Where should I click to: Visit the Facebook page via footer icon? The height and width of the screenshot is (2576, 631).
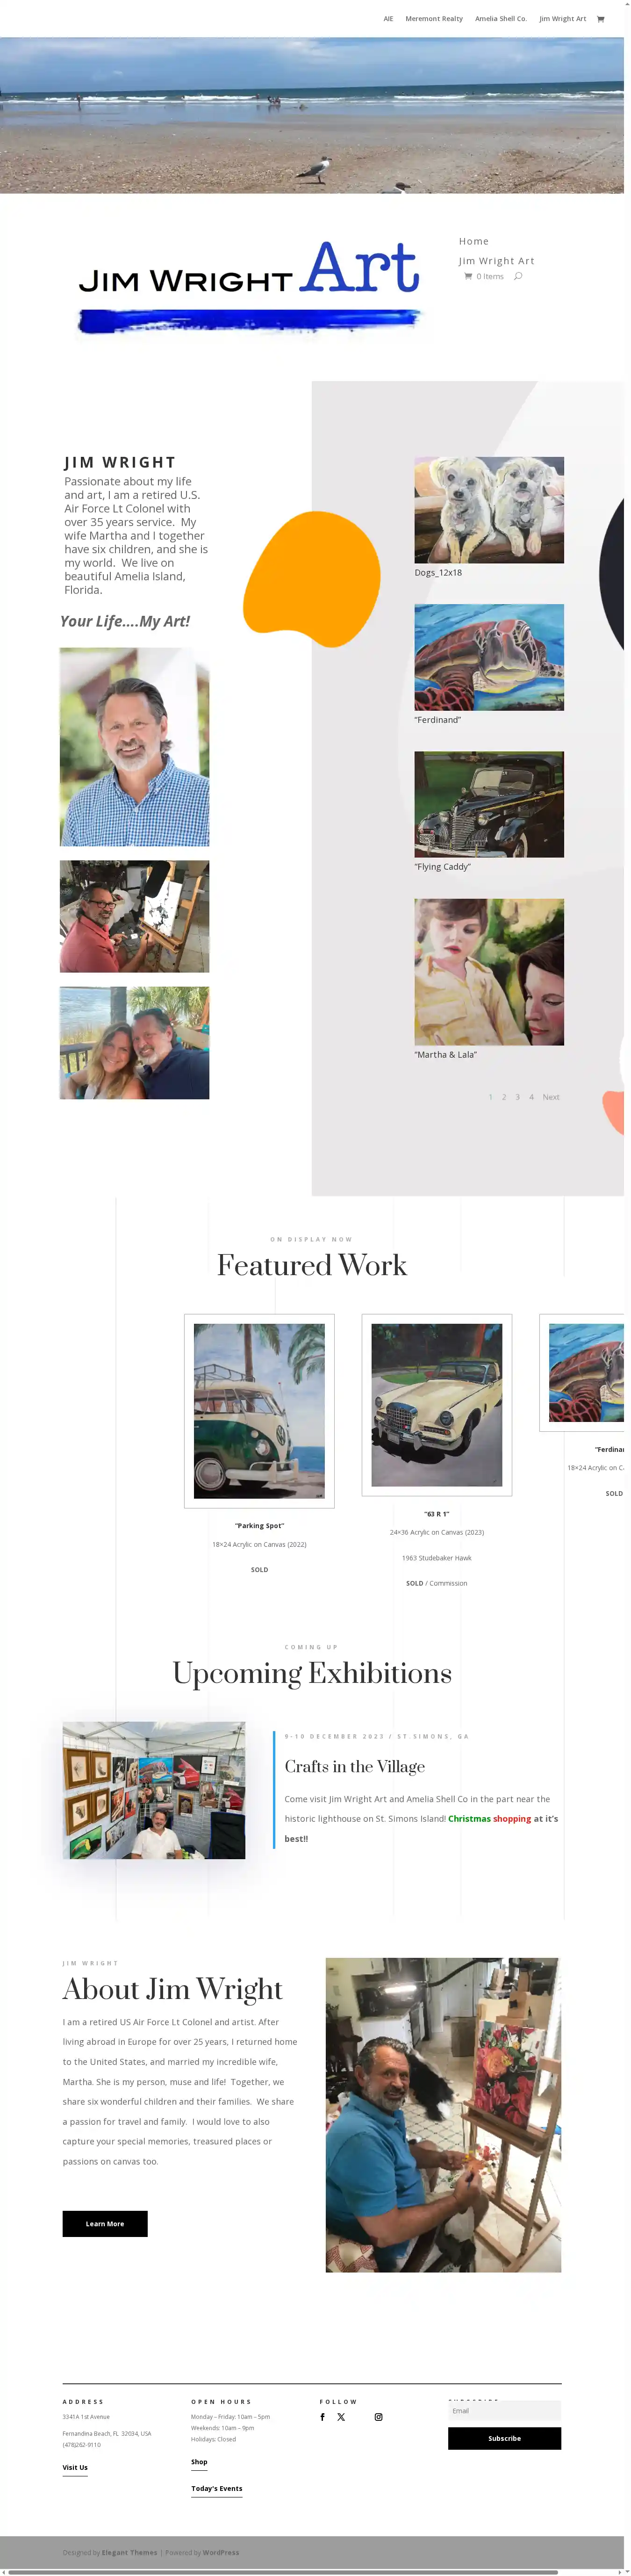(x=322, y=2417)
